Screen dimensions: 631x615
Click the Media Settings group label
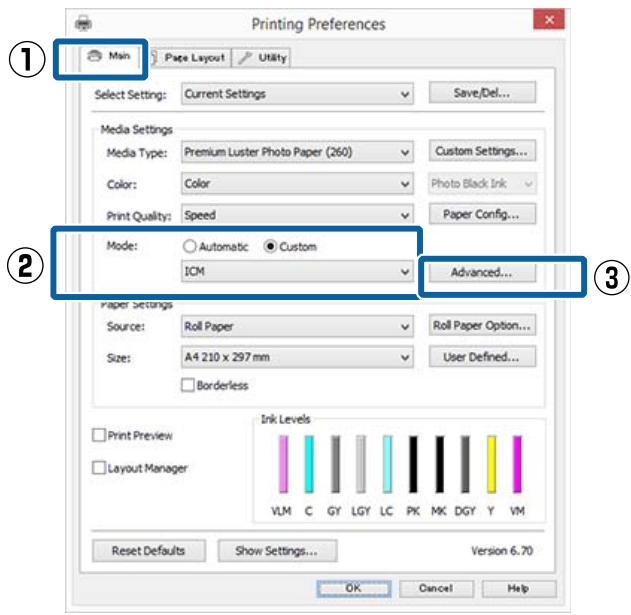(136, 130)
